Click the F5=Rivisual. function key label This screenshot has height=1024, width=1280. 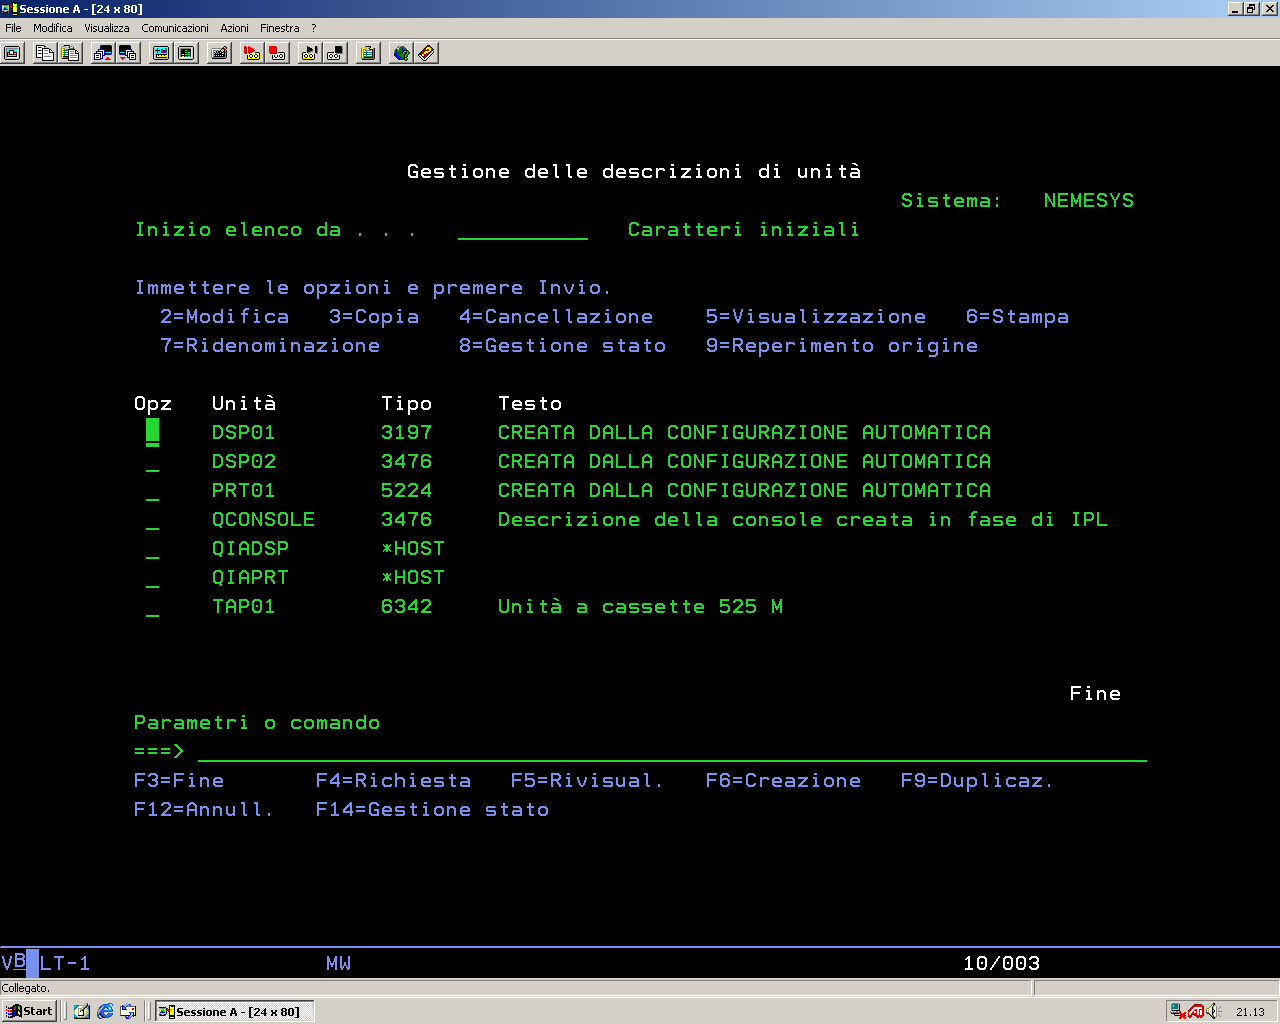point(586,780)
